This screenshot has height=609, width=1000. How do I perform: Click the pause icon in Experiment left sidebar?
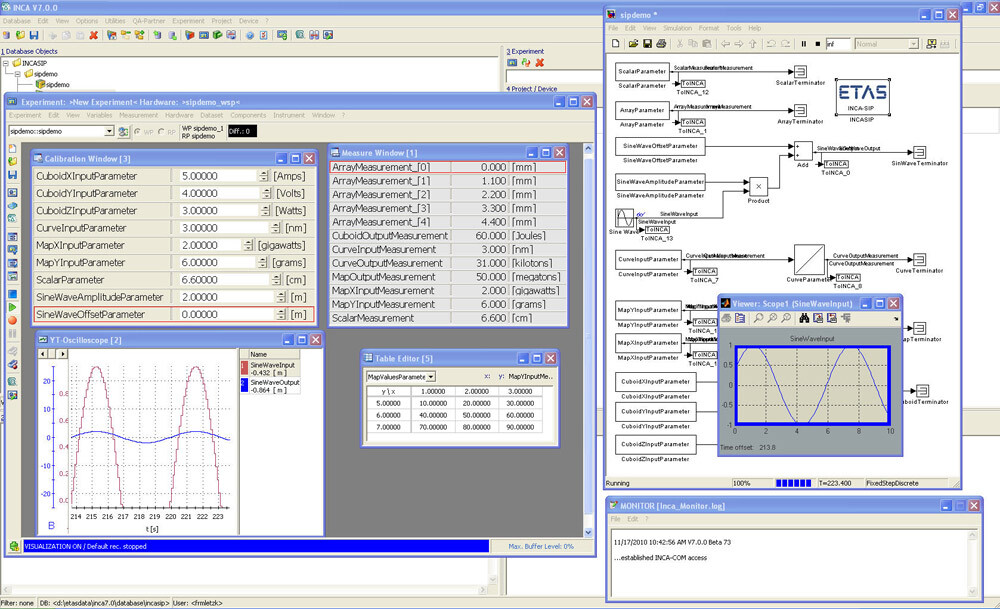tap(13, 334)
